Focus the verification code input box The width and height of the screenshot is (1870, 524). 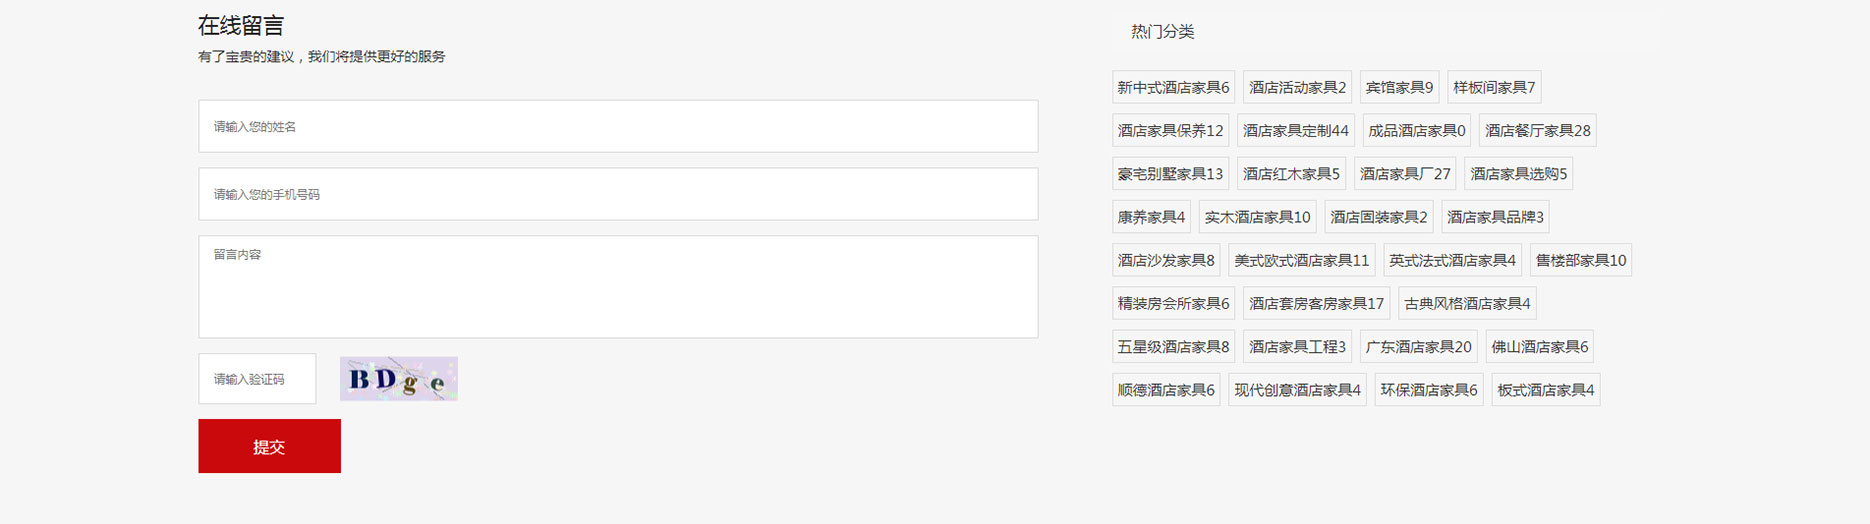point(257,379)
